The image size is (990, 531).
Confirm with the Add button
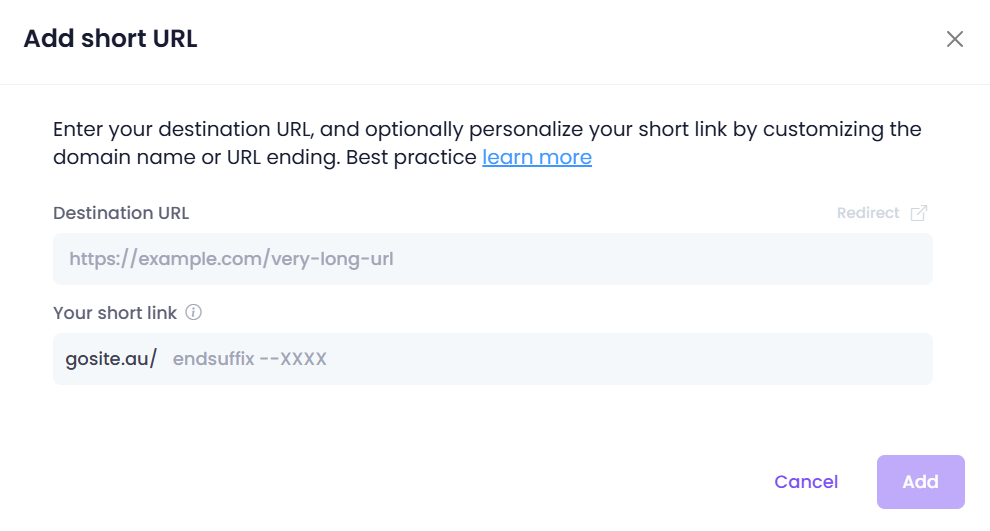click(921, 482)
